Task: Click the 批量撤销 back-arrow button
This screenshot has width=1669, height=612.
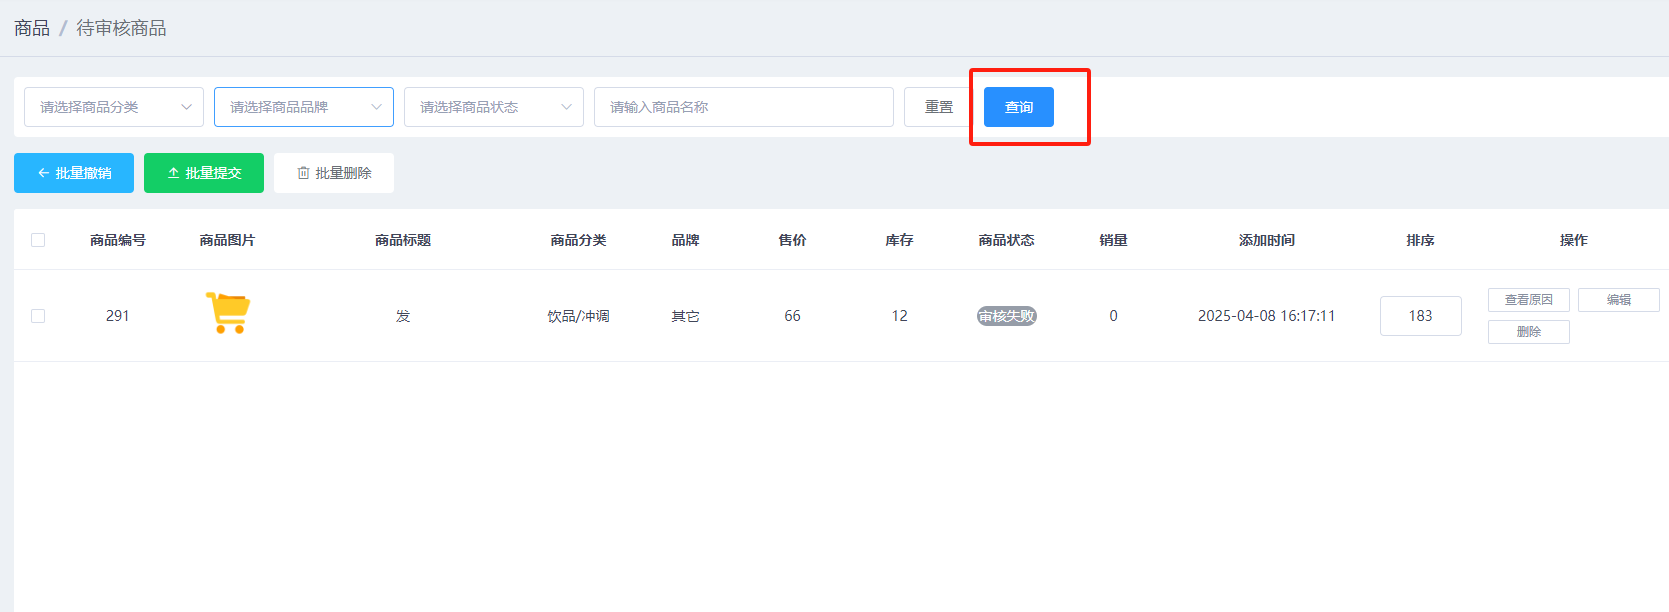Action: pos(74,173)
